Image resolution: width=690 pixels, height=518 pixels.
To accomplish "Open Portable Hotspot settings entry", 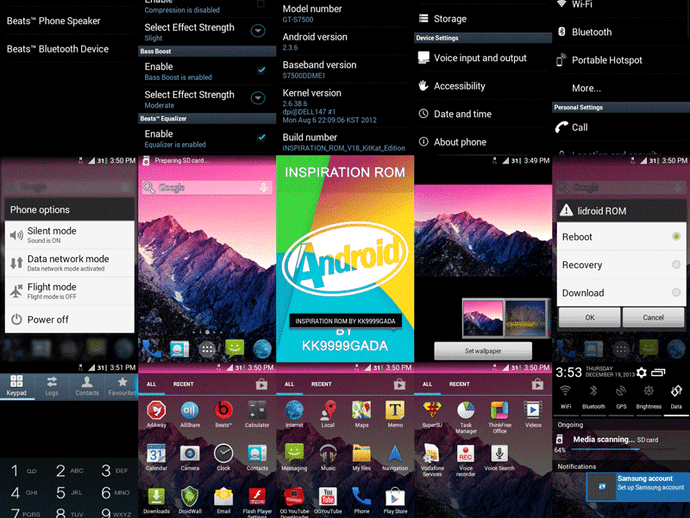I will (621, 60).
